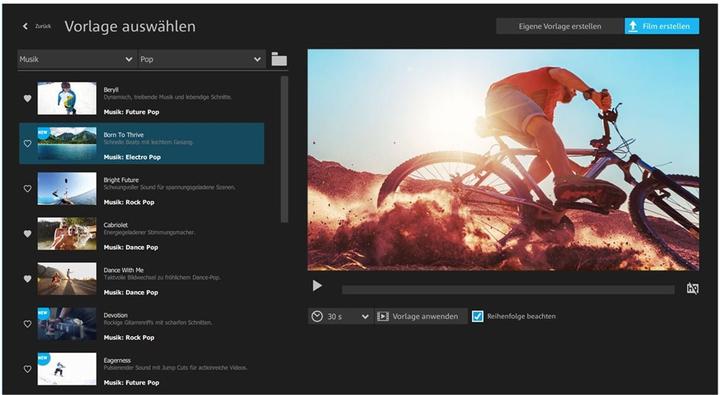Select the Eagerness template thumbnail

67,369
